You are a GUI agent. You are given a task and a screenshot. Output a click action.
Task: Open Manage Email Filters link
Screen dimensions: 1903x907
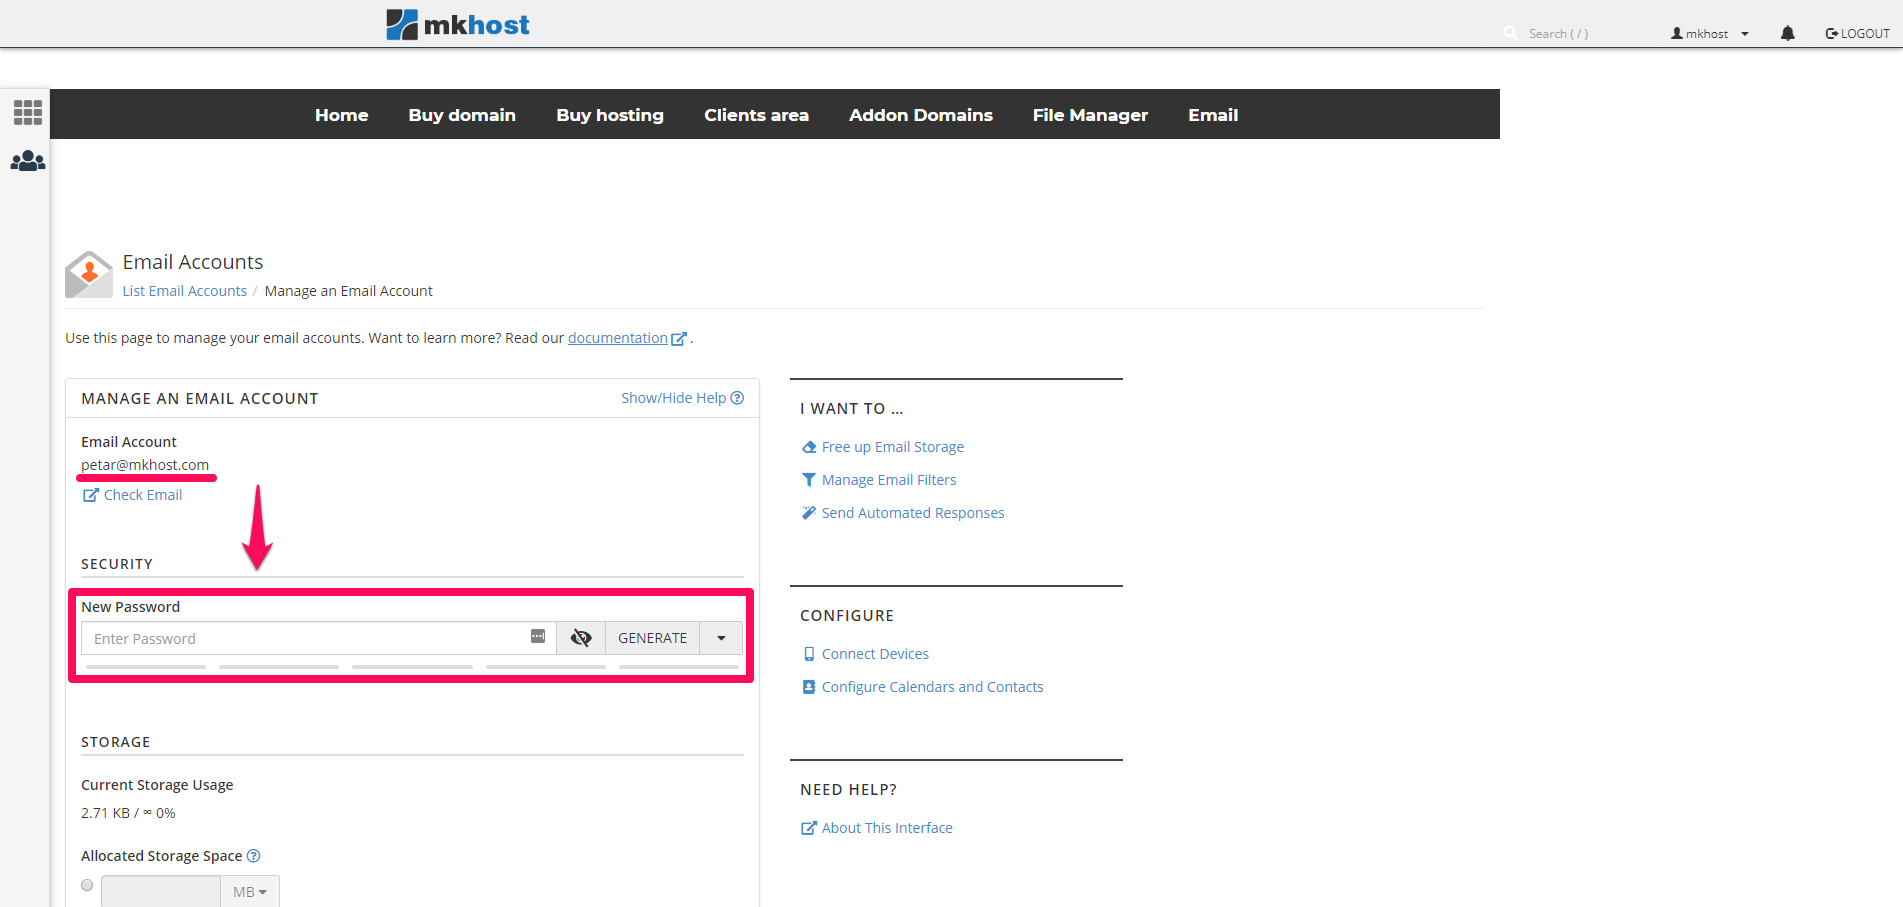[x=888, y=480]
